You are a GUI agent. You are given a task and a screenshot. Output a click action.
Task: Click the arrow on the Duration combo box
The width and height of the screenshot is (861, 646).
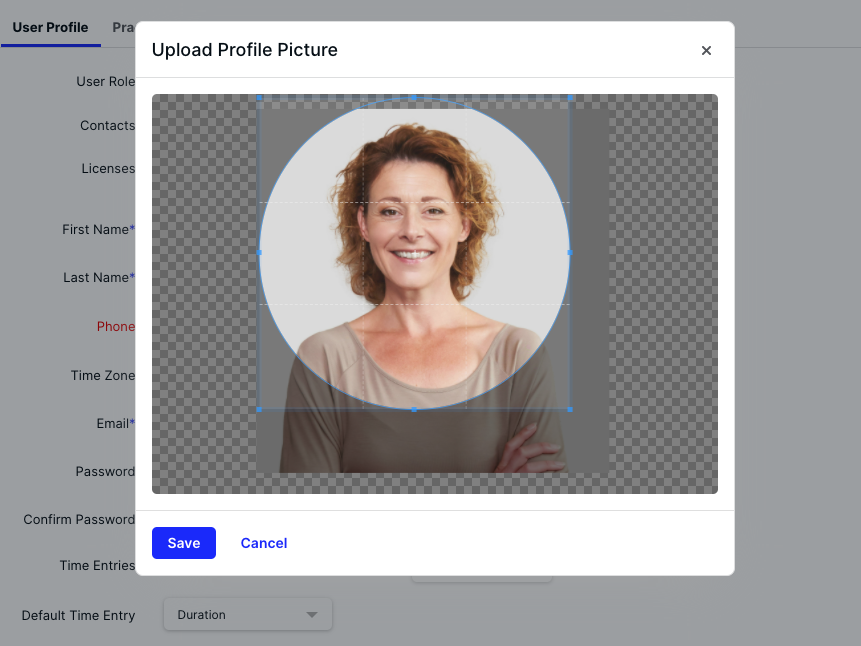pyautogui.click(x=312, y=615)
